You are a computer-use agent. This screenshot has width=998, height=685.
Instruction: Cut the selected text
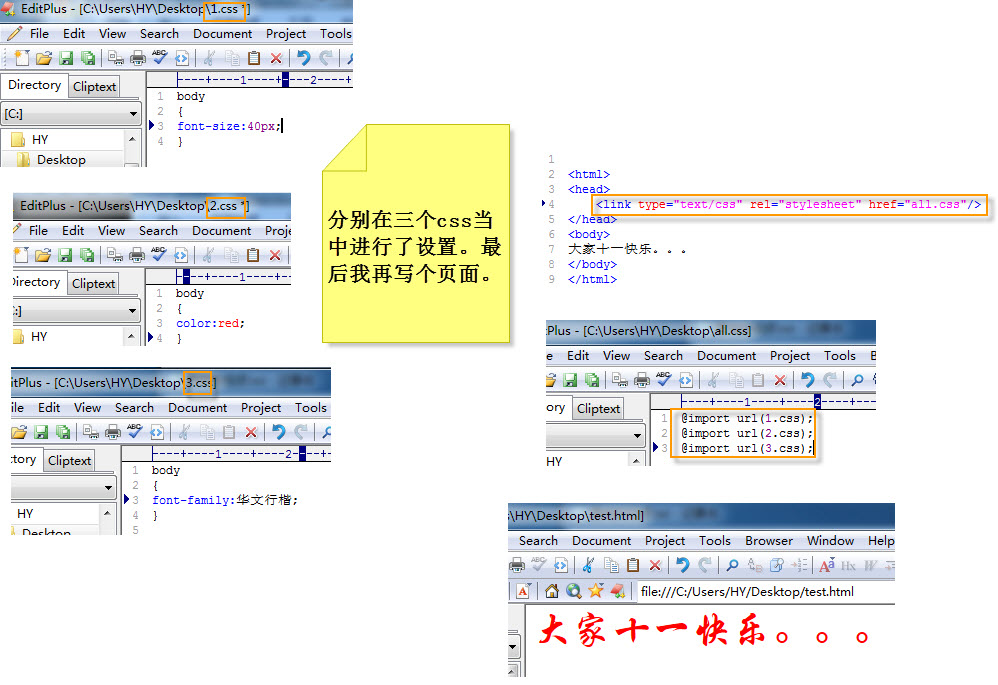pos(212,57)
